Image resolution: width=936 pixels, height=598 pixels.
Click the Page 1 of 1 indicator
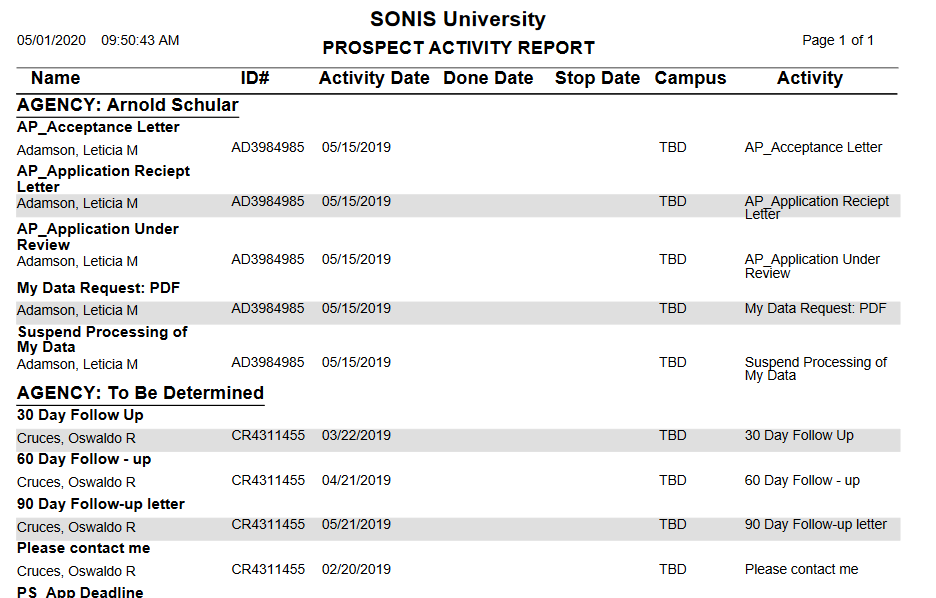[838, 40]
